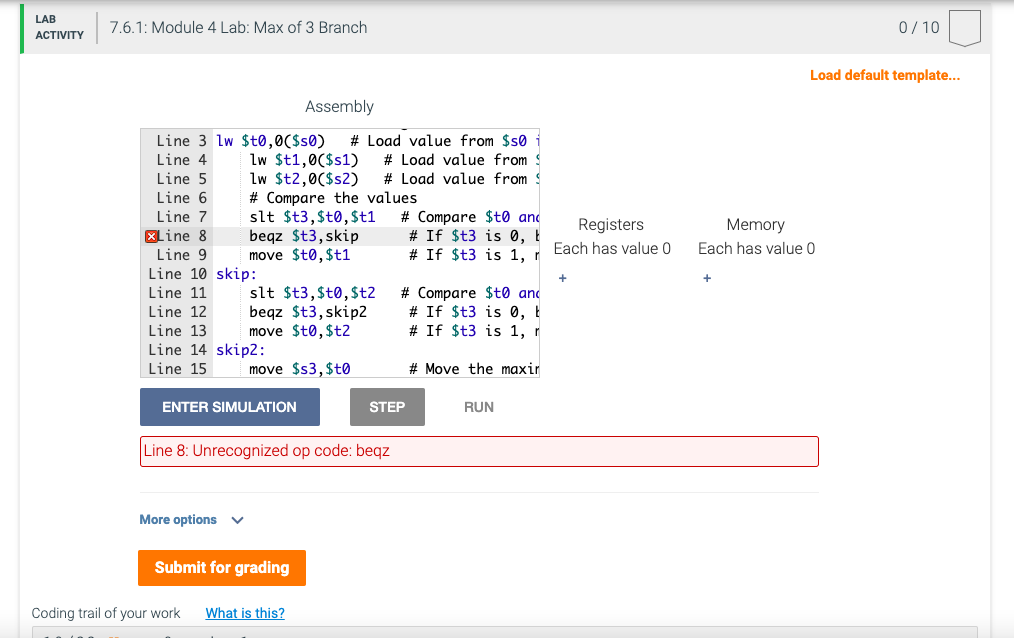
Task: Add a memory value using the plus icon
Action: click(707, 278)
